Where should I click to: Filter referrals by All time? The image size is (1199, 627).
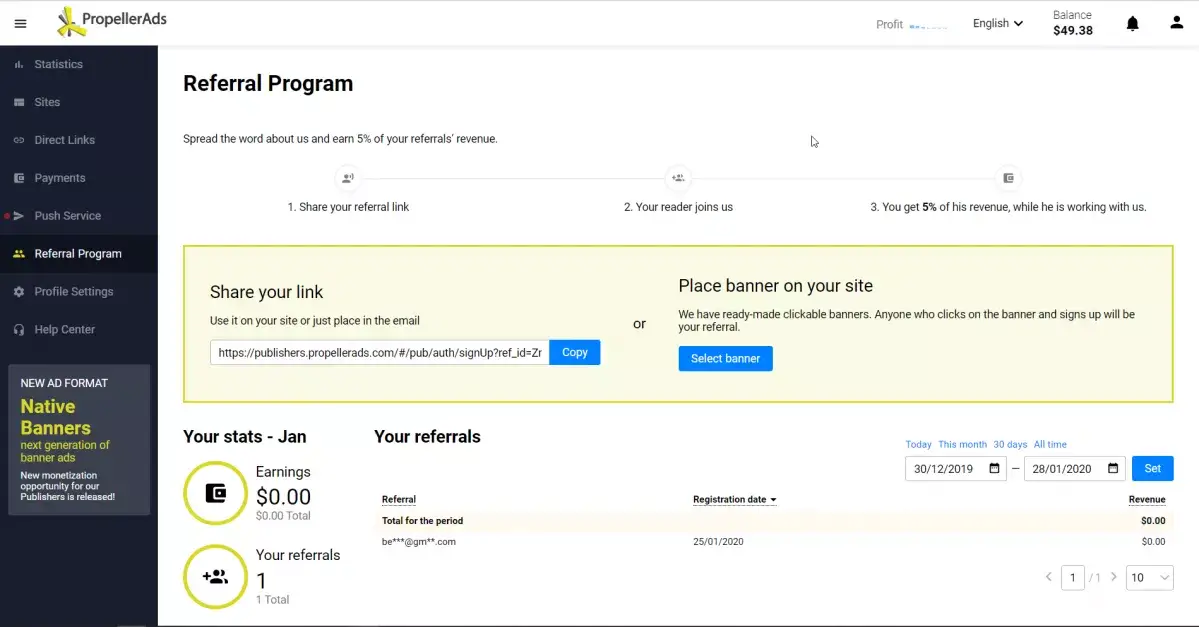pyautogui.click(x=1050, y=444)
